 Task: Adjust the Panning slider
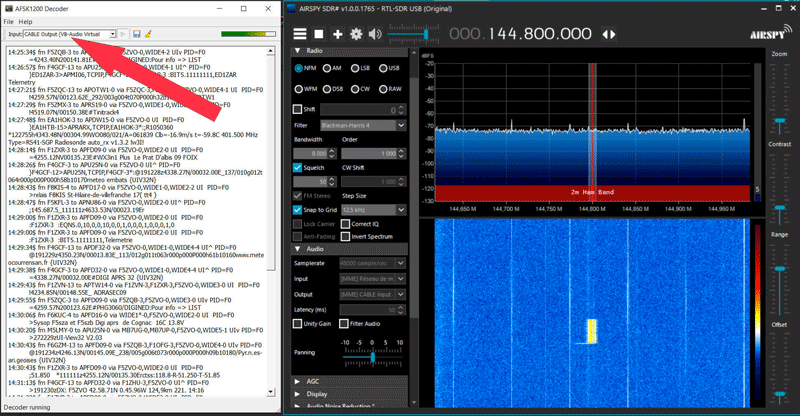(x=372, y=358)
